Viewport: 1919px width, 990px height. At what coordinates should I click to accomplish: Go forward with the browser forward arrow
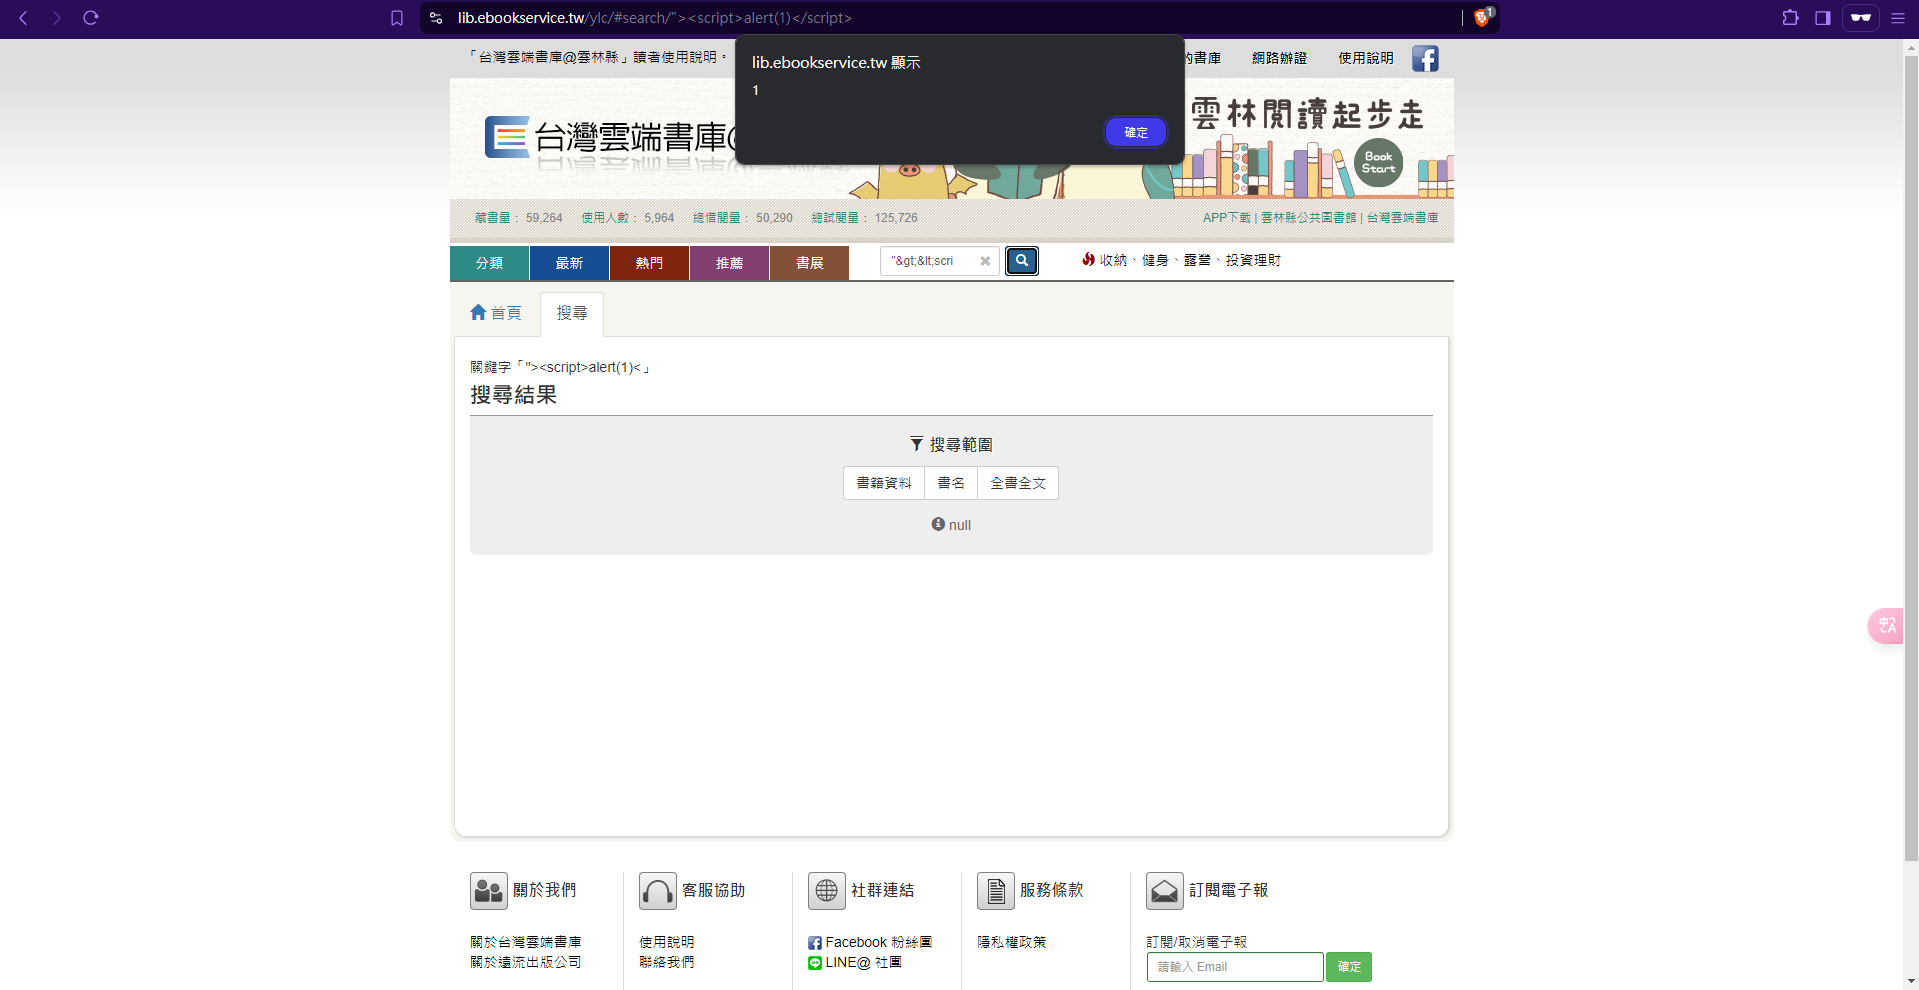pos(57,18)
